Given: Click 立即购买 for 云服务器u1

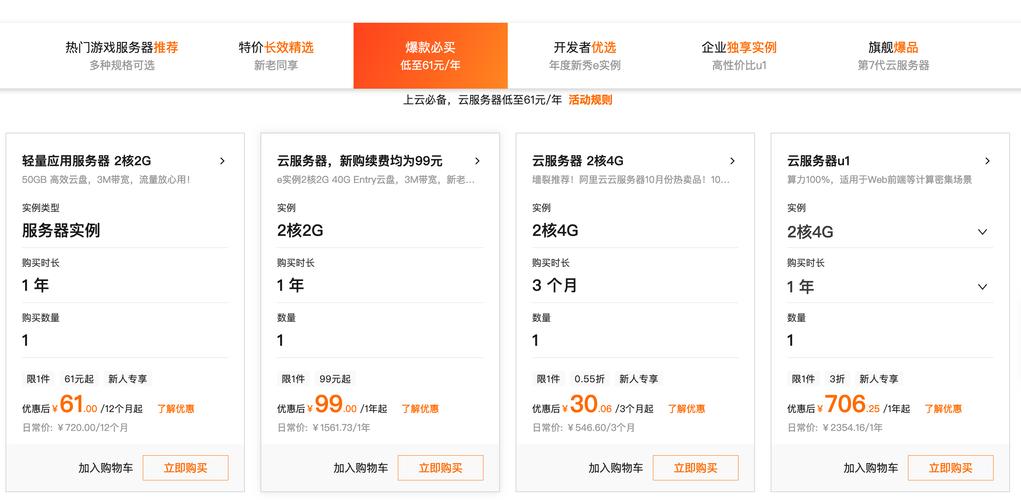Looking at the screenshot, I should pos(951,468).
